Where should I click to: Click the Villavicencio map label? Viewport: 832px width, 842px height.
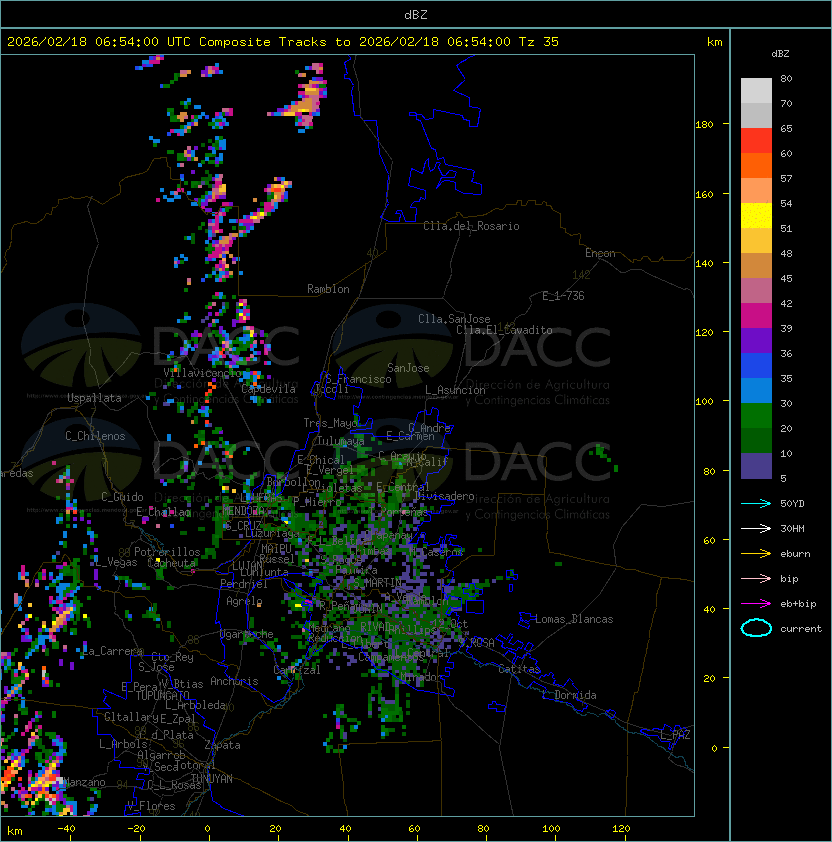(x=202, y=373)
